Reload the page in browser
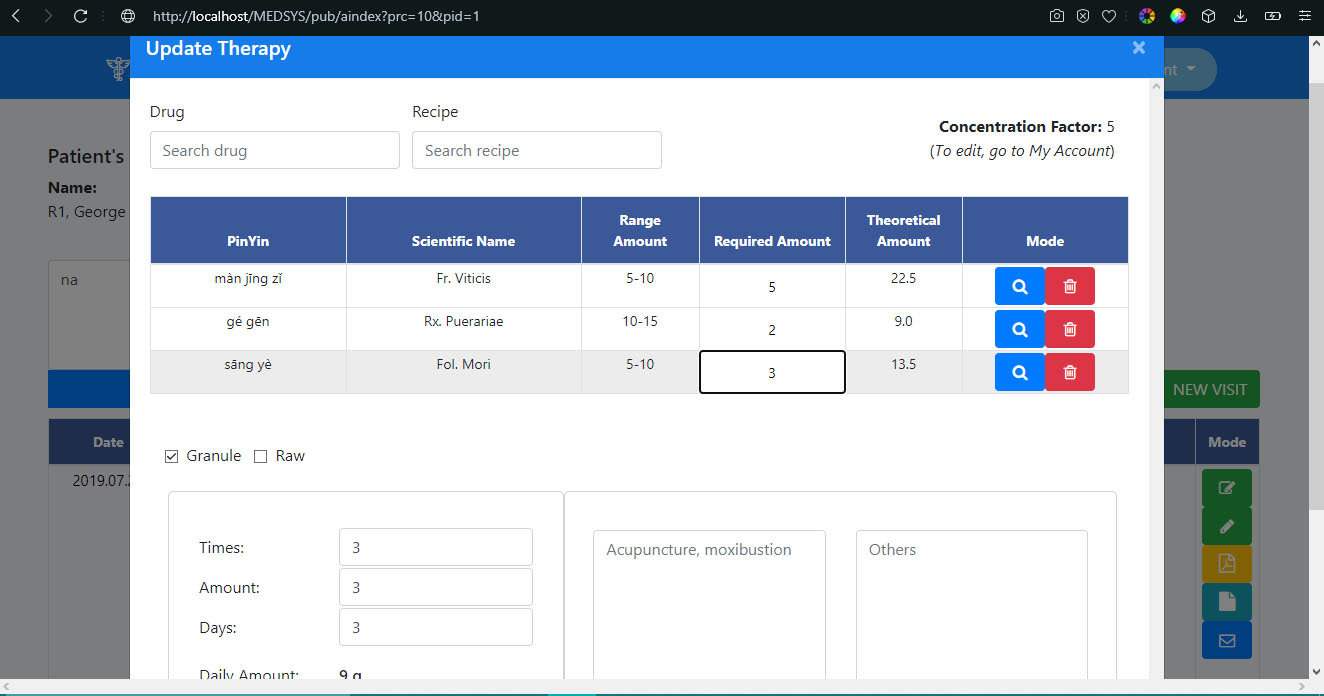This screenshot has height=696, width=1324. point(81,16)
